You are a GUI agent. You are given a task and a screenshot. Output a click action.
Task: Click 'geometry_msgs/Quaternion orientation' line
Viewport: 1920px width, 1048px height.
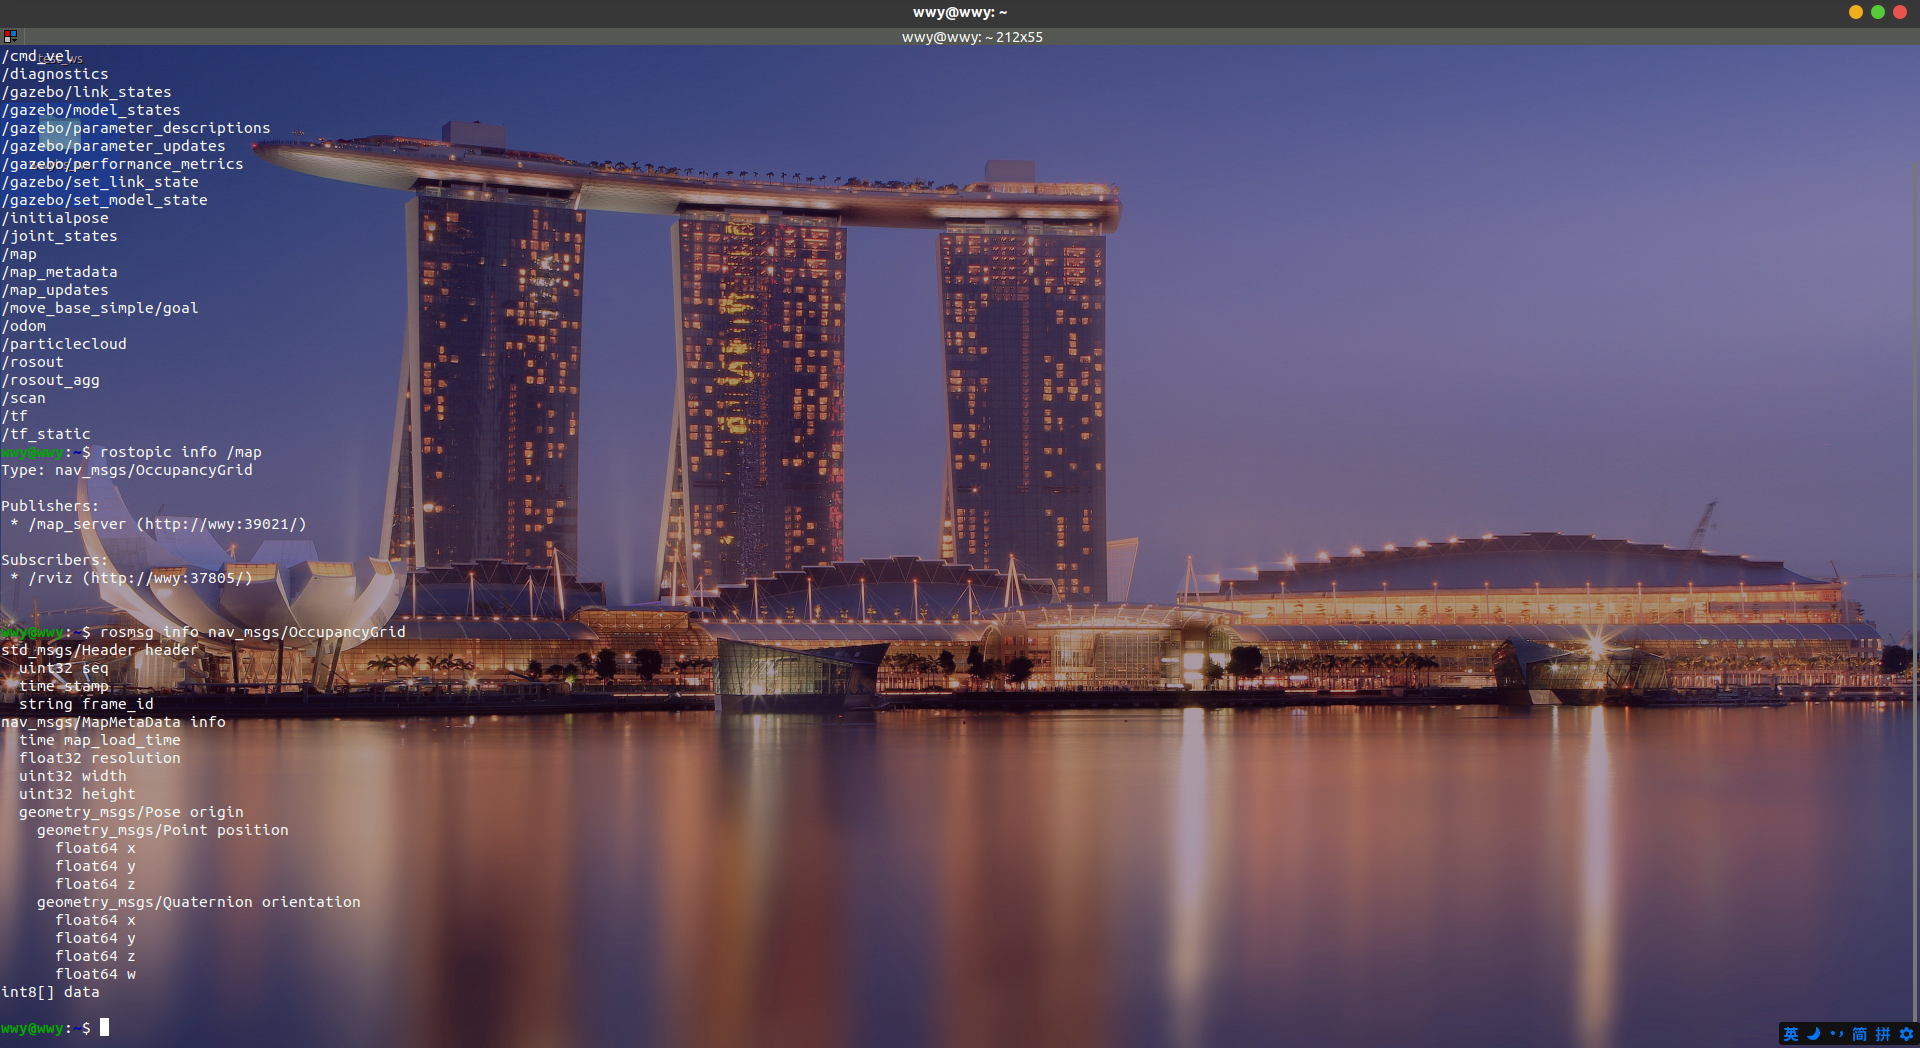[199, 902]
